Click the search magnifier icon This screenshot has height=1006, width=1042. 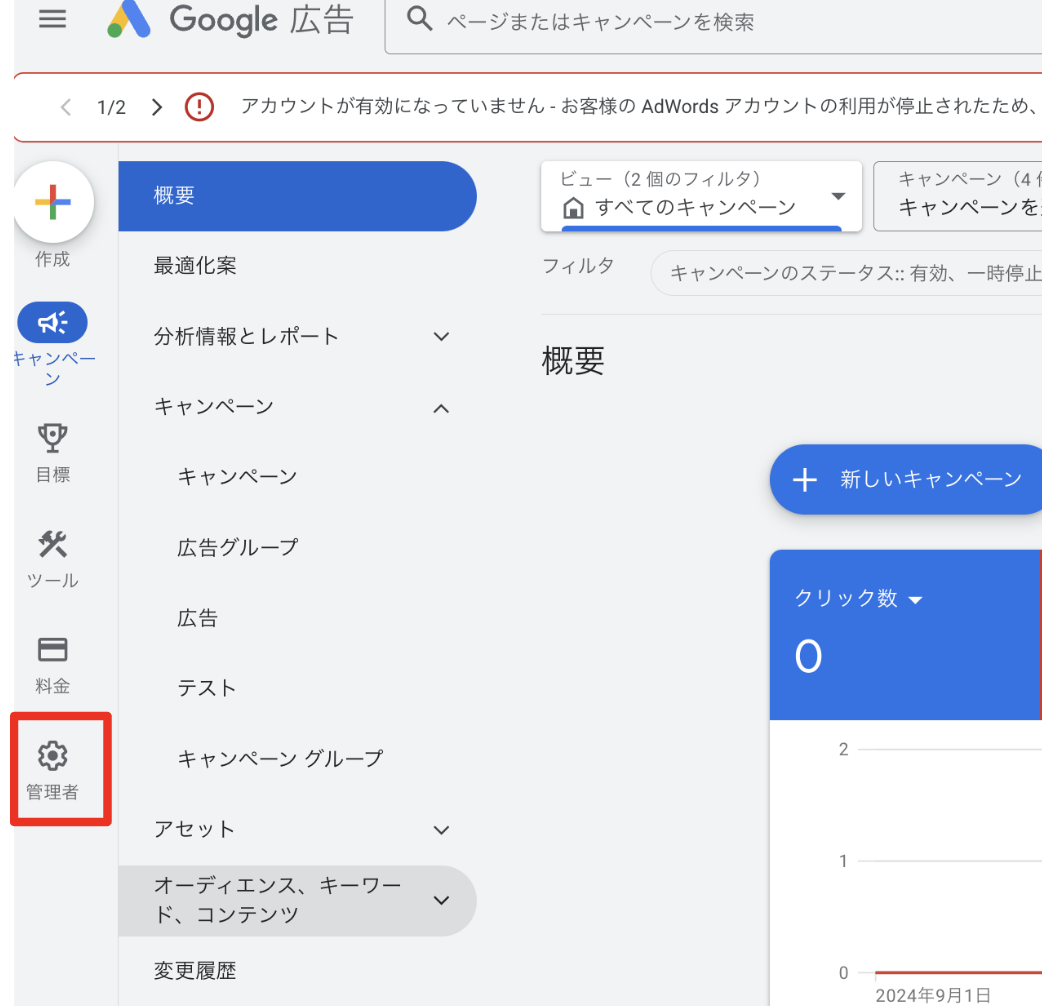pos(419,19)
